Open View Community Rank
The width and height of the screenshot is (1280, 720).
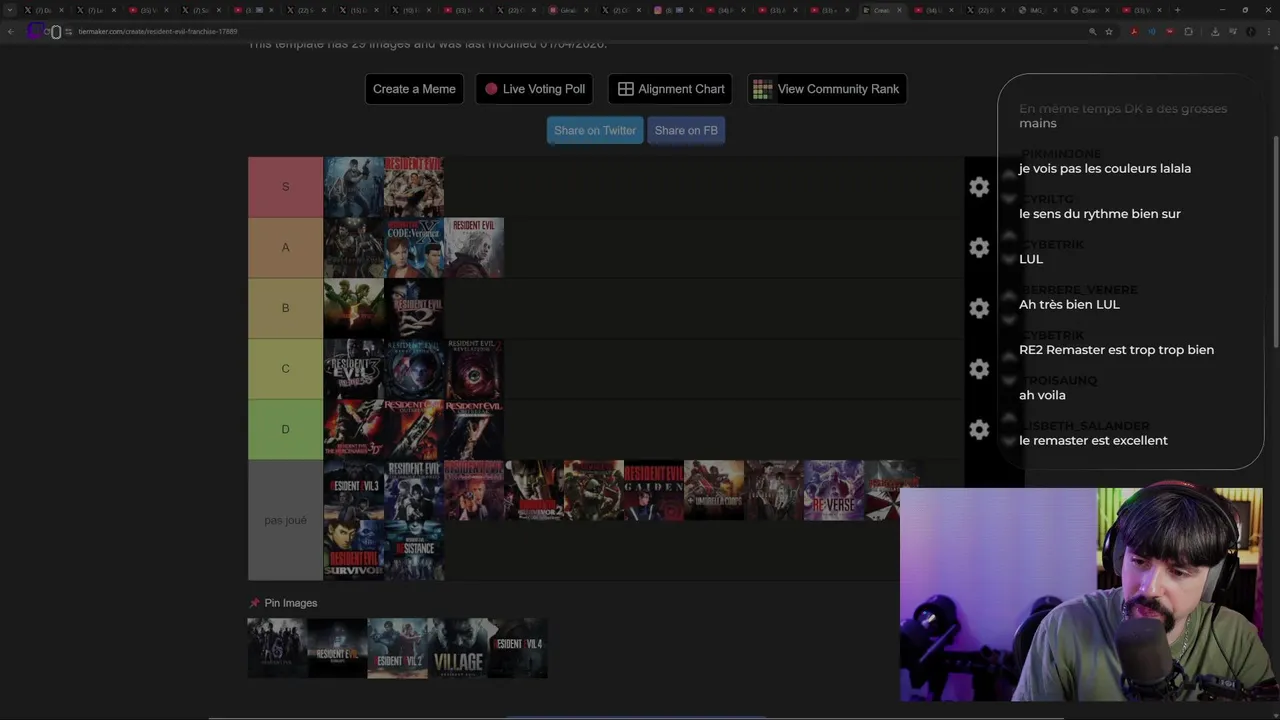coord(827,89)
